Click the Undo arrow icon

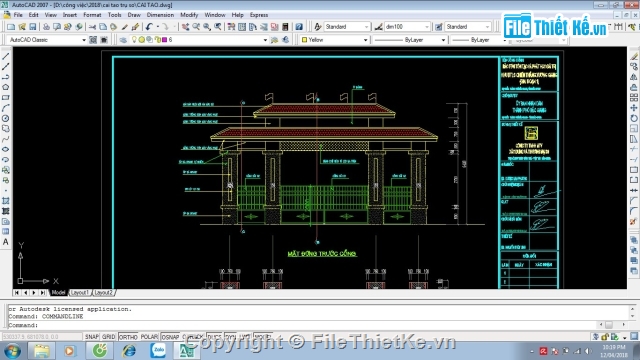click(149, 27)
